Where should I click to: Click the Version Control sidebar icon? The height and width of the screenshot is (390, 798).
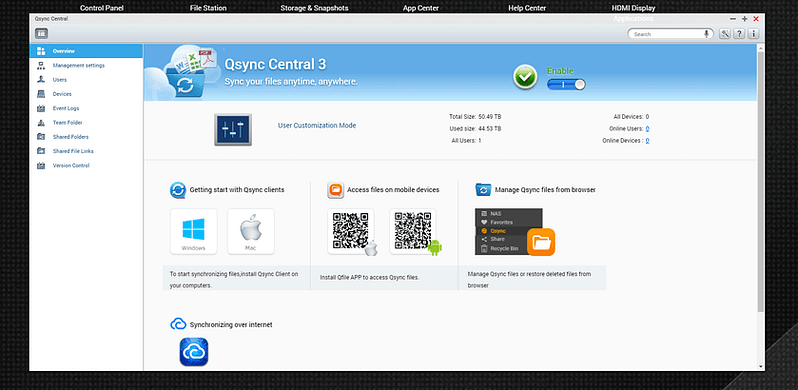coord(41,165)
